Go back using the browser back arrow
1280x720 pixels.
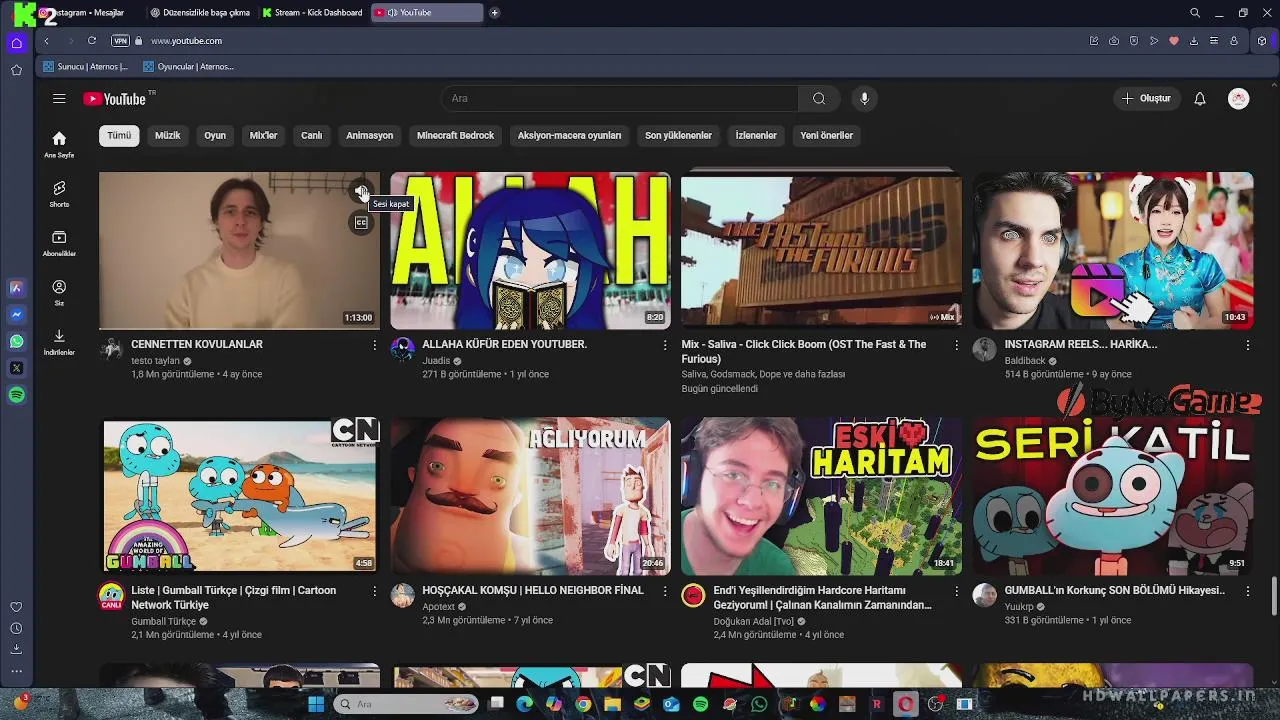pyautogui.click(x=46, y=41)
